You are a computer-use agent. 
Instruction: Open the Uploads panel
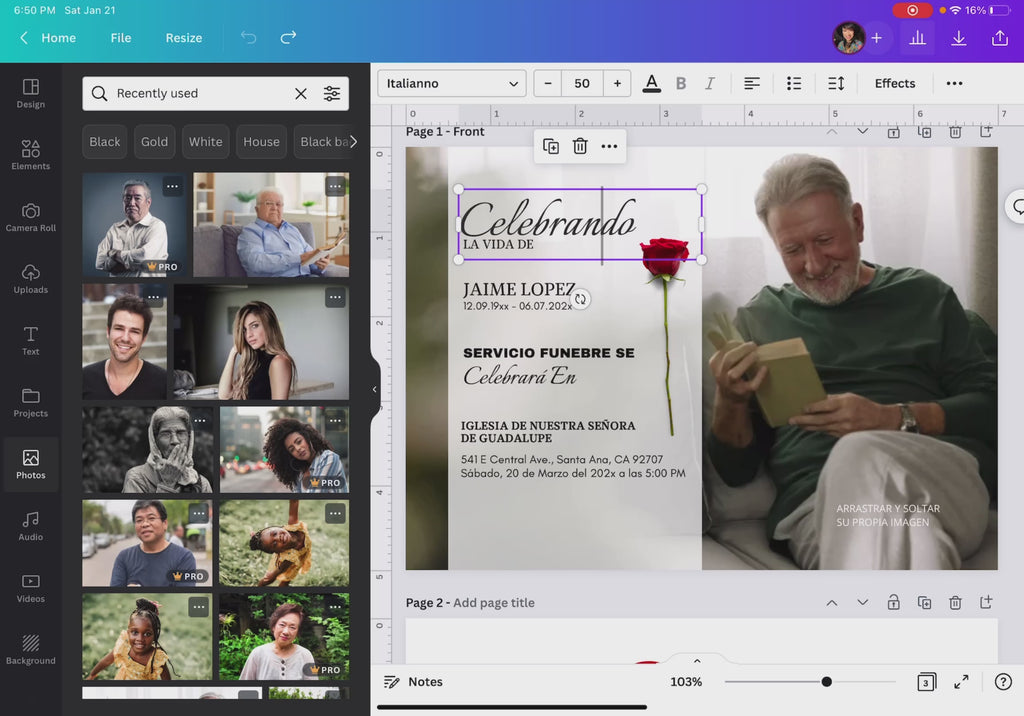coord(31,279)
